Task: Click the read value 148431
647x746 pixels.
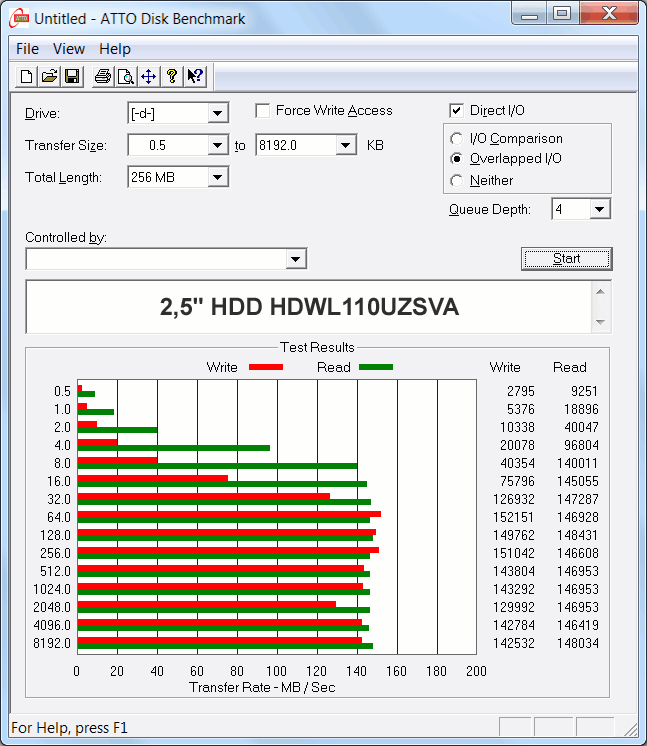Action: (x=578, y=535)
